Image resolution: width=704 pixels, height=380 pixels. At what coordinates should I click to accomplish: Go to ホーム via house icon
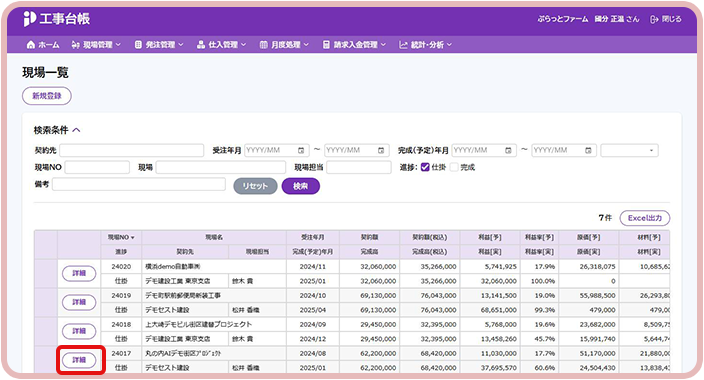pyautogui.click(x=31, y=44)
